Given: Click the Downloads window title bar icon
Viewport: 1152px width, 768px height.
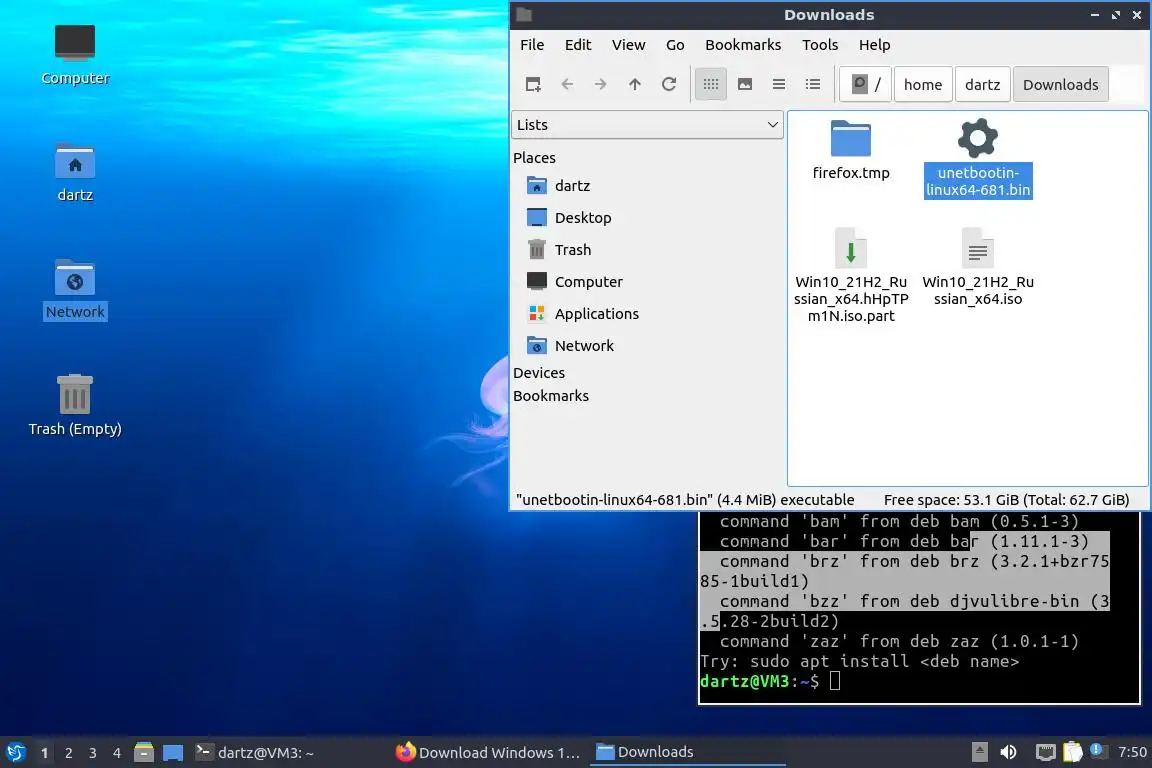Looking at the screenshot, I should point(524,15).
